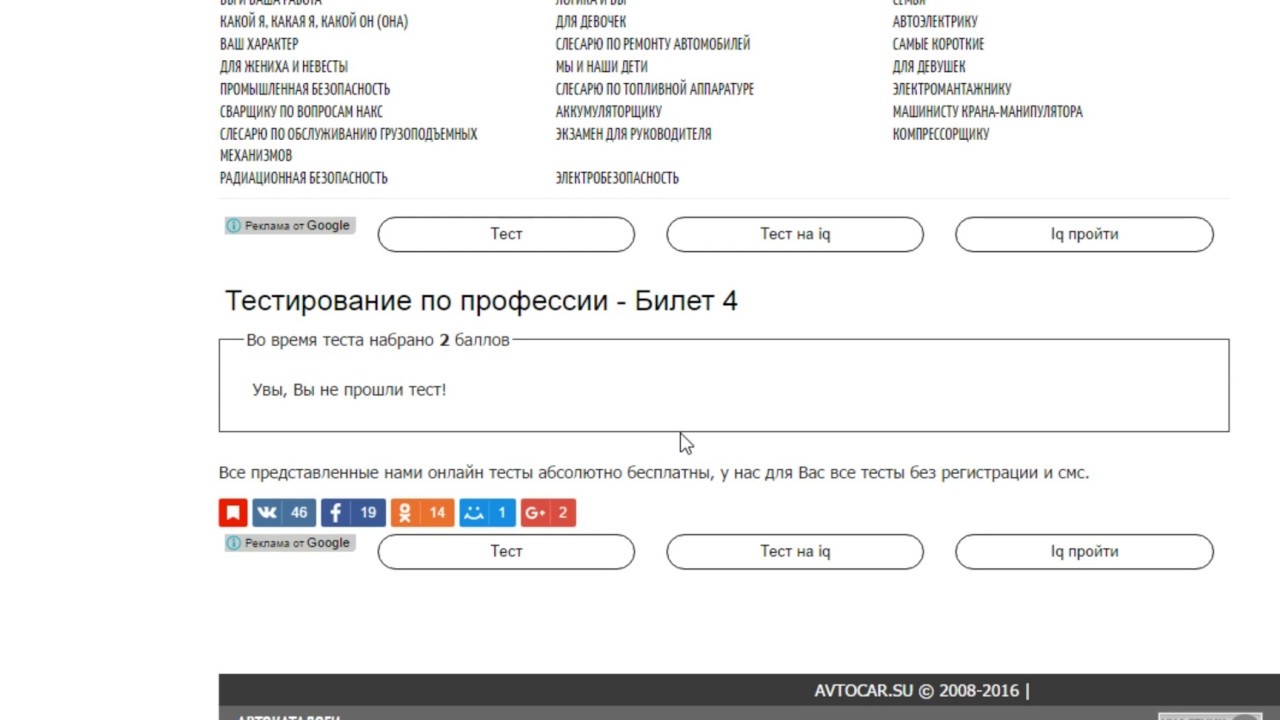The height and width of the screenshot is (720, 1280).
Task: Open 'Автоэлектрику' test link
Action: tap(935, 22)
